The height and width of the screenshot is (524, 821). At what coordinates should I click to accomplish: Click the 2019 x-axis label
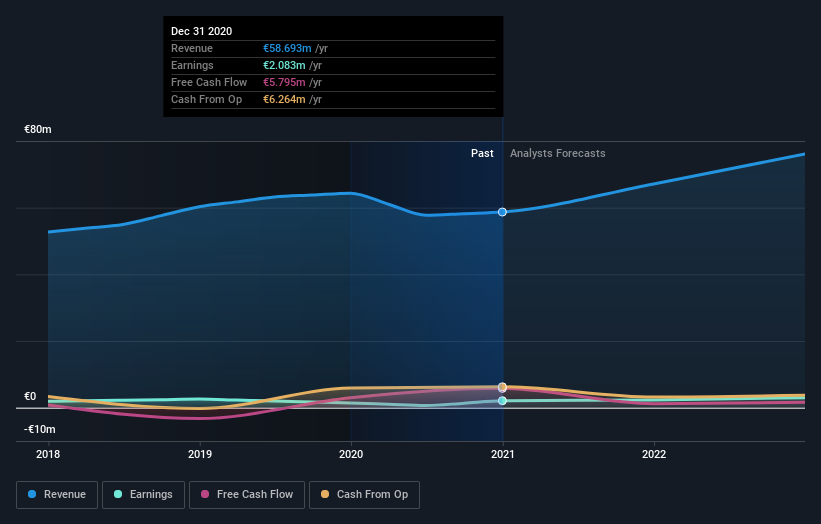pos(199,454)
